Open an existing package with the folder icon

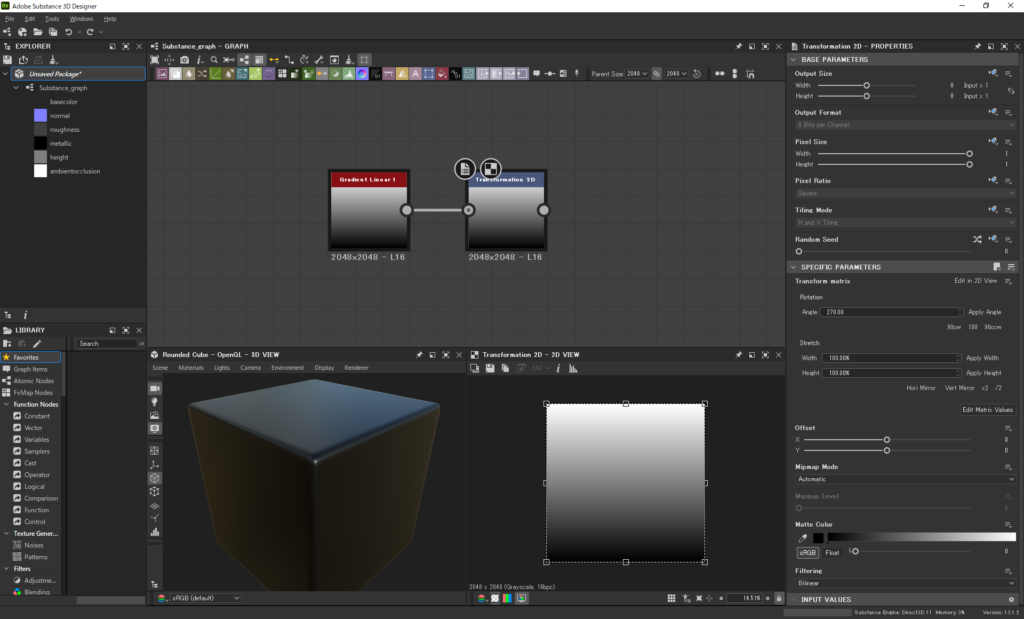38,32
